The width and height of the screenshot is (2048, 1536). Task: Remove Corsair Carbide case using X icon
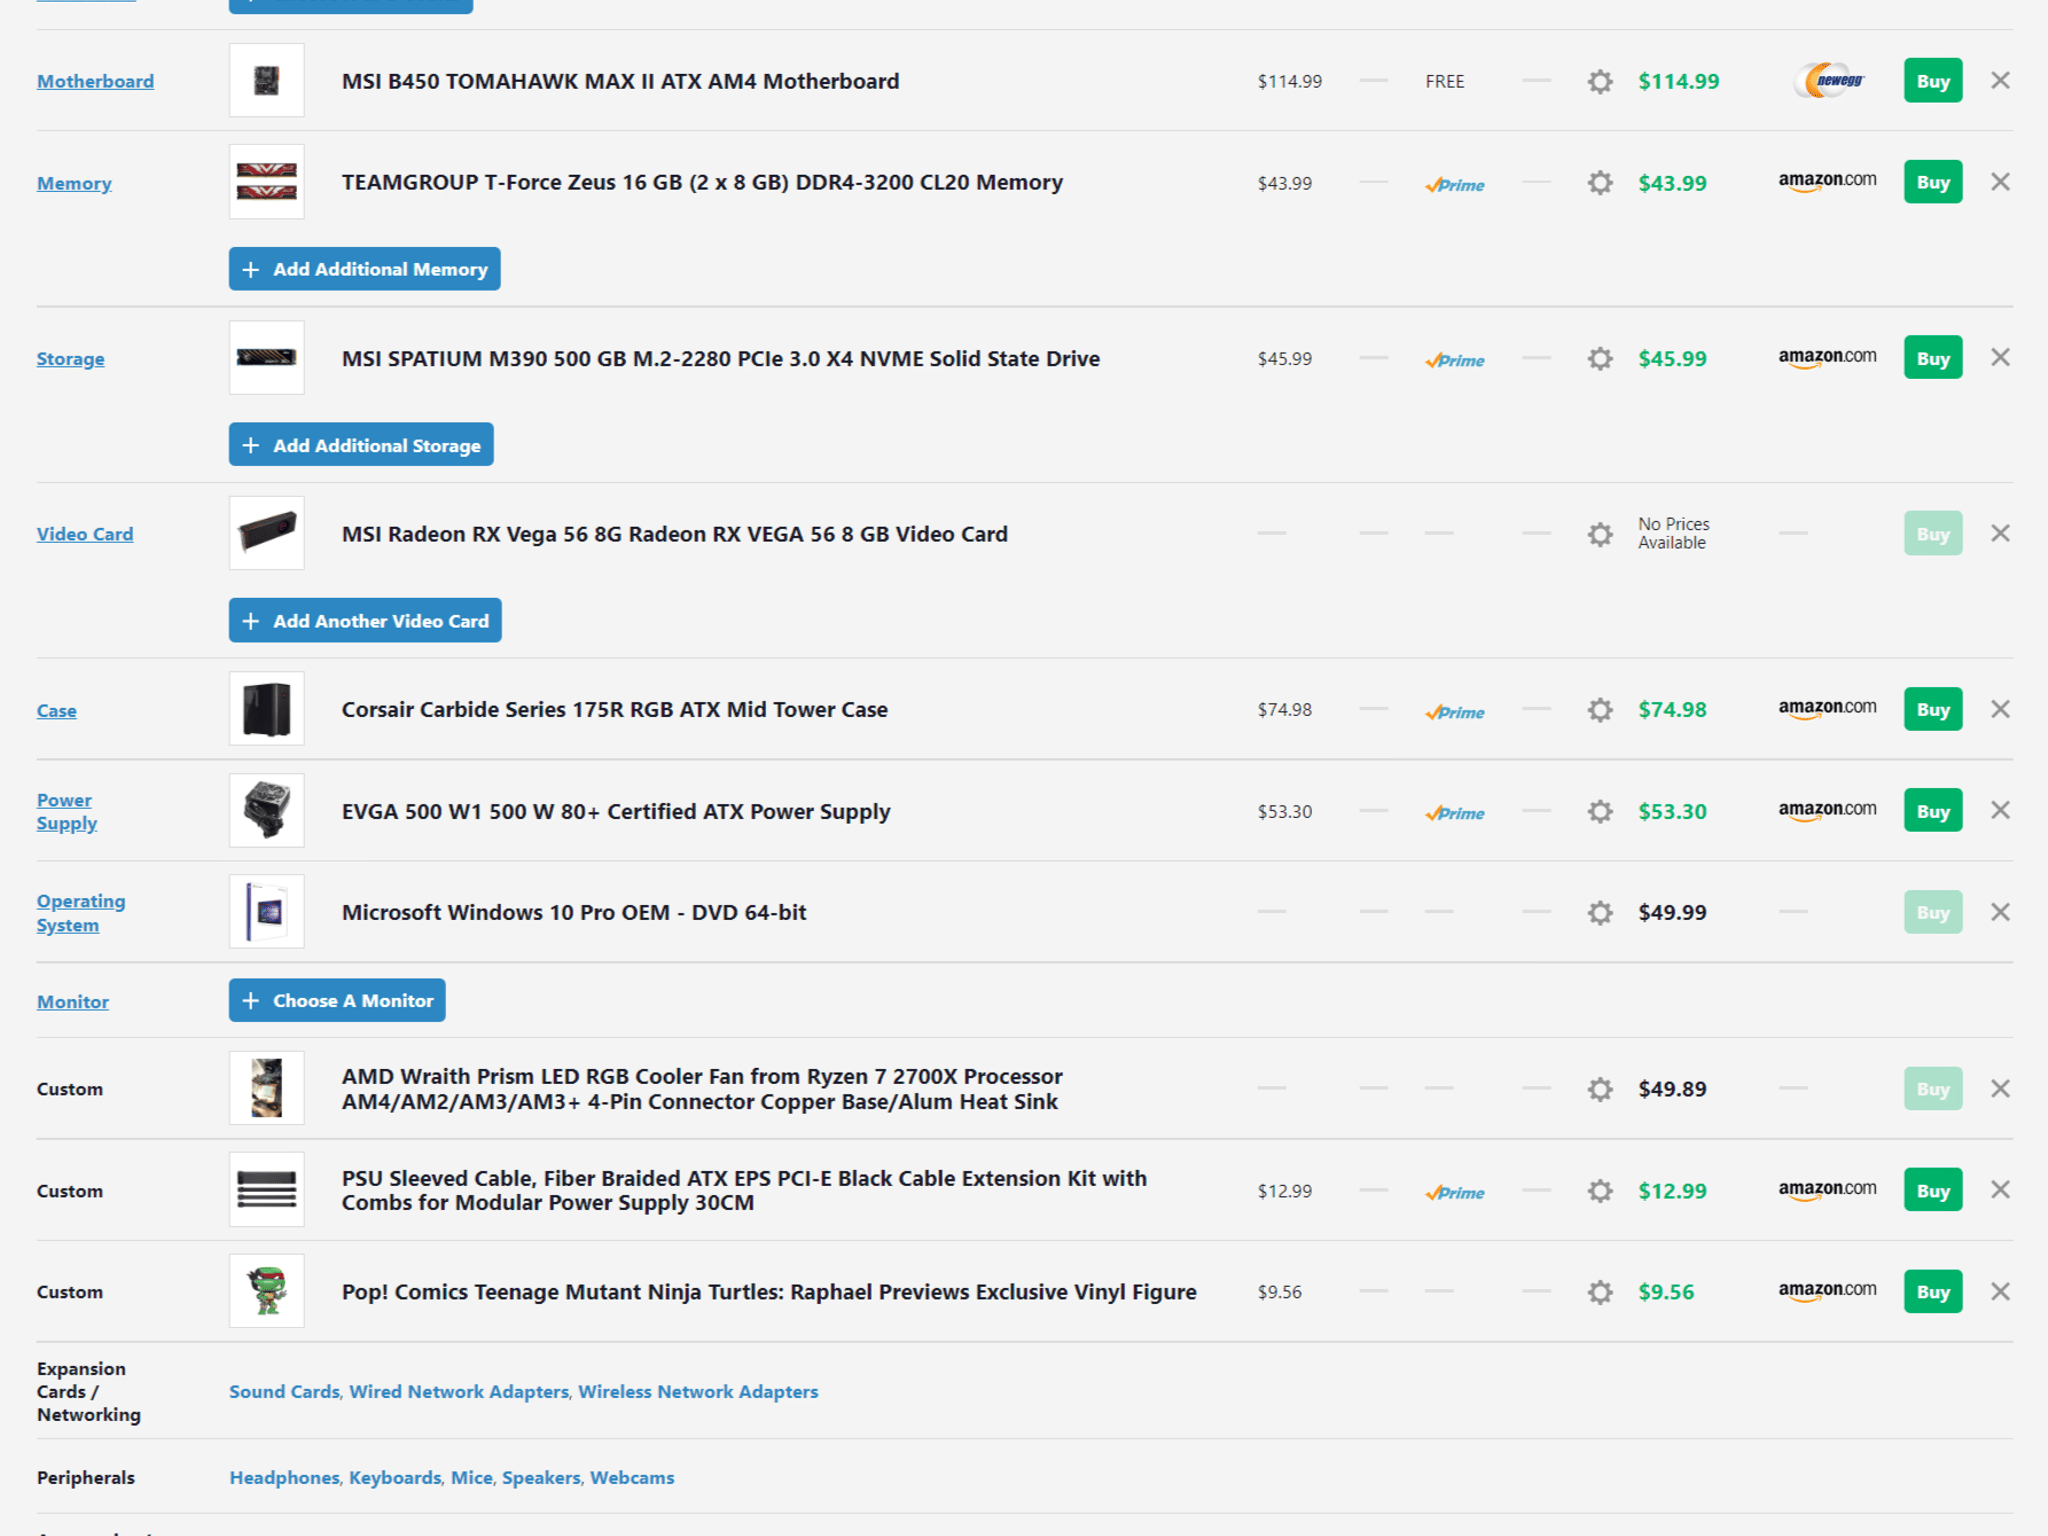2000,709
